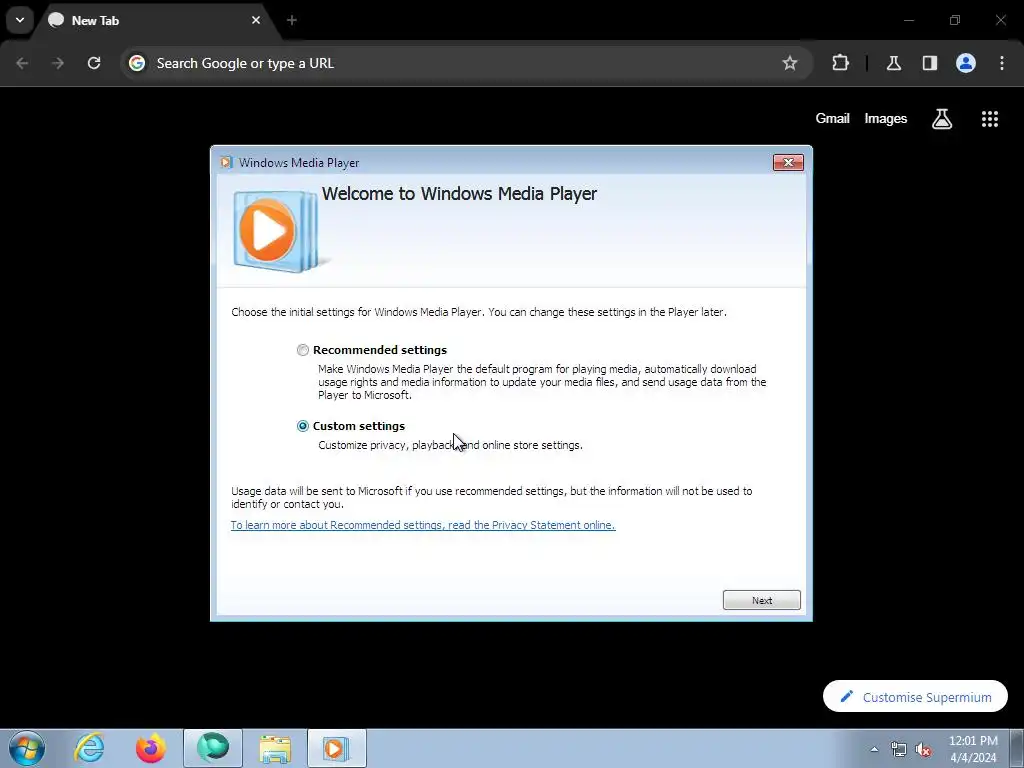Go forward in browser history
Screen dimensions: 1024x768
[x=58, y=63]
